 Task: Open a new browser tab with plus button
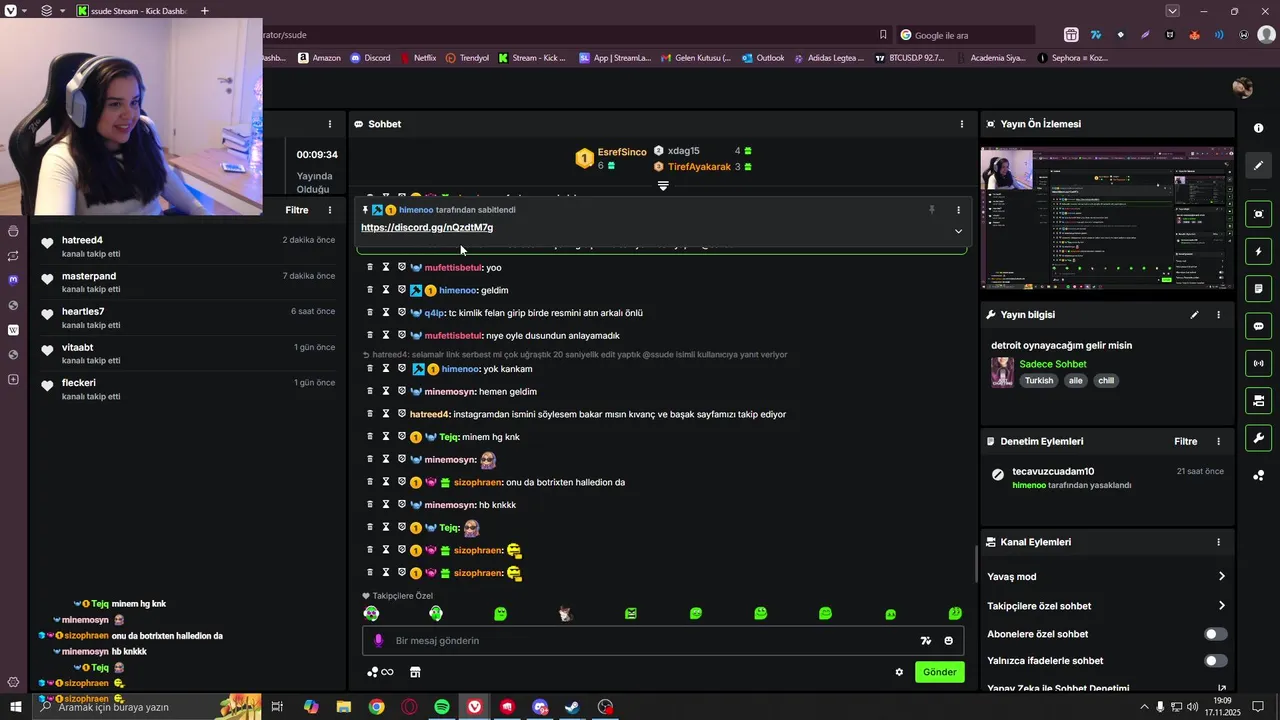(x=205, y=11)
